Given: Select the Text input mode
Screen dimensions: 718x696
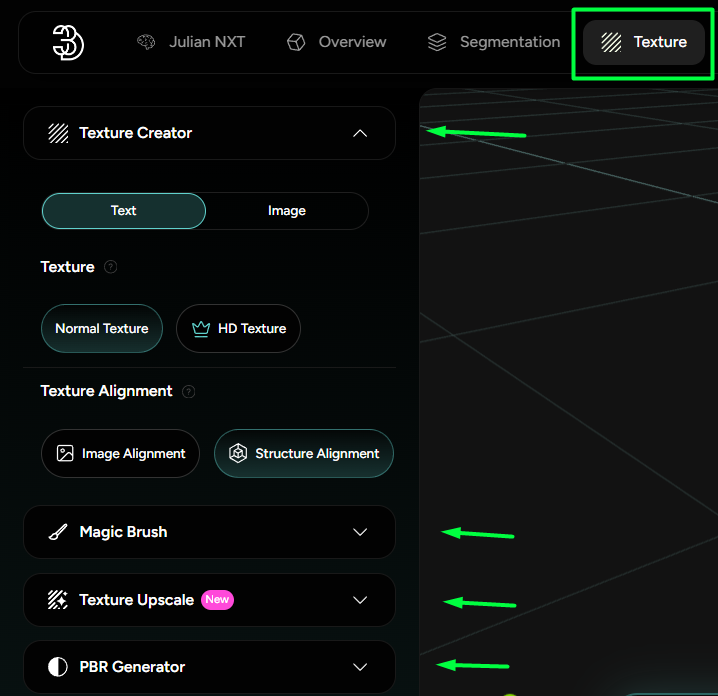Looking at the screenshot, I should [124, 211].
